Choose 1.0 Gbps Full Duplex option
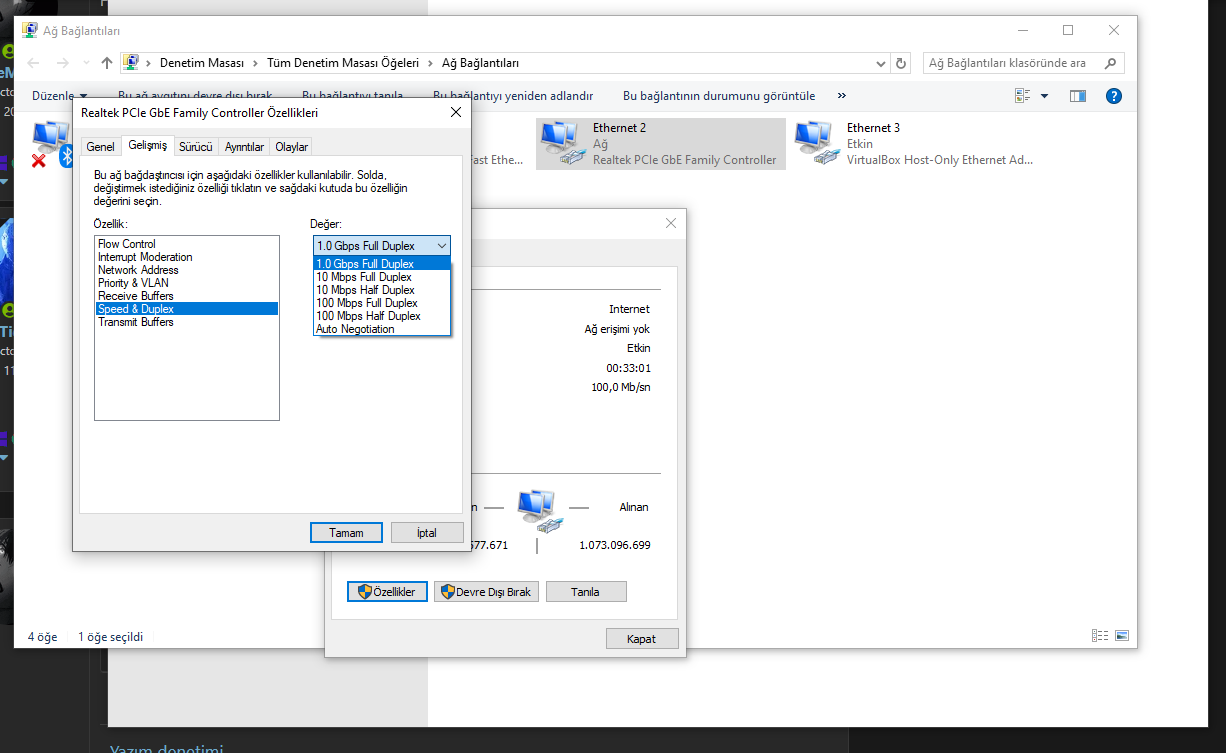This screenshot has width=1226, height=753. 382,264
